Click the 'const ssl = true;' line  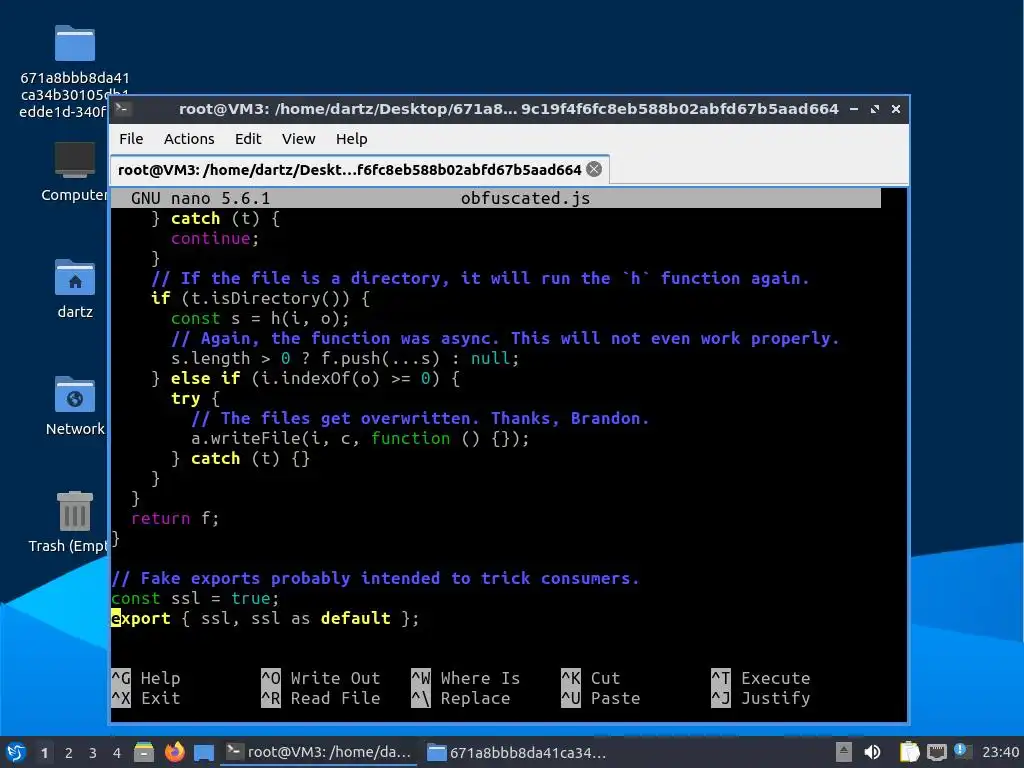[x=195, y=598]
